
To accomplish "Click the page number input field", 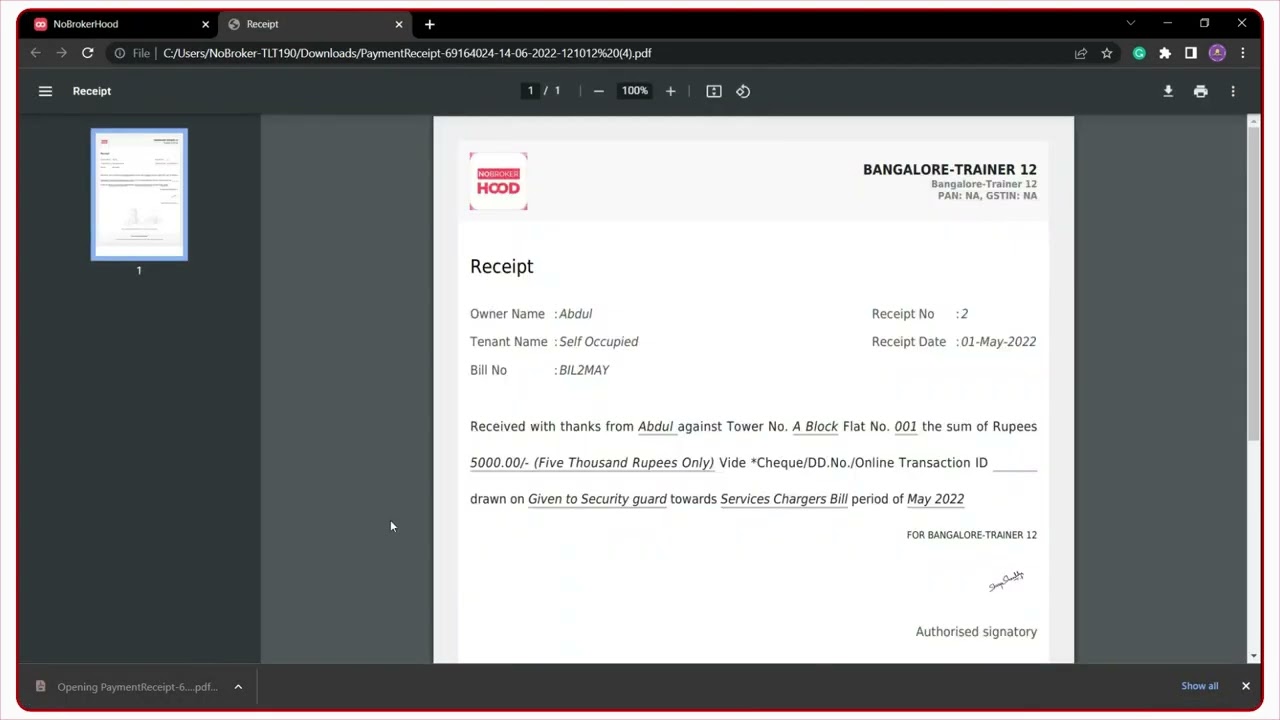I will click(530, 91).
